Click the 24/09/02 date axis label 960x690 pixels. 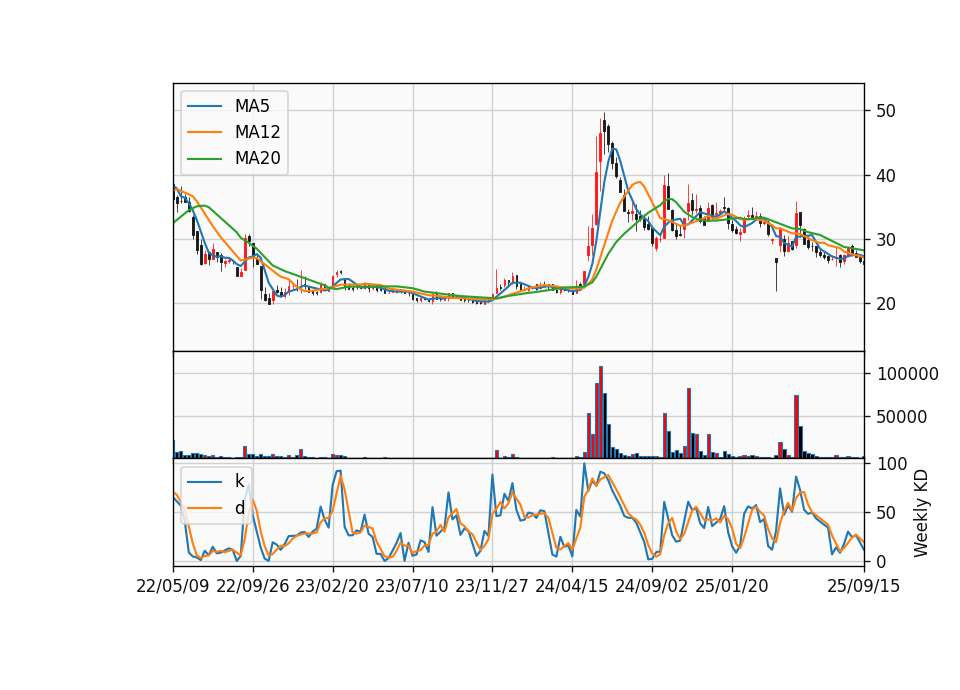click(x=651, y=586)
